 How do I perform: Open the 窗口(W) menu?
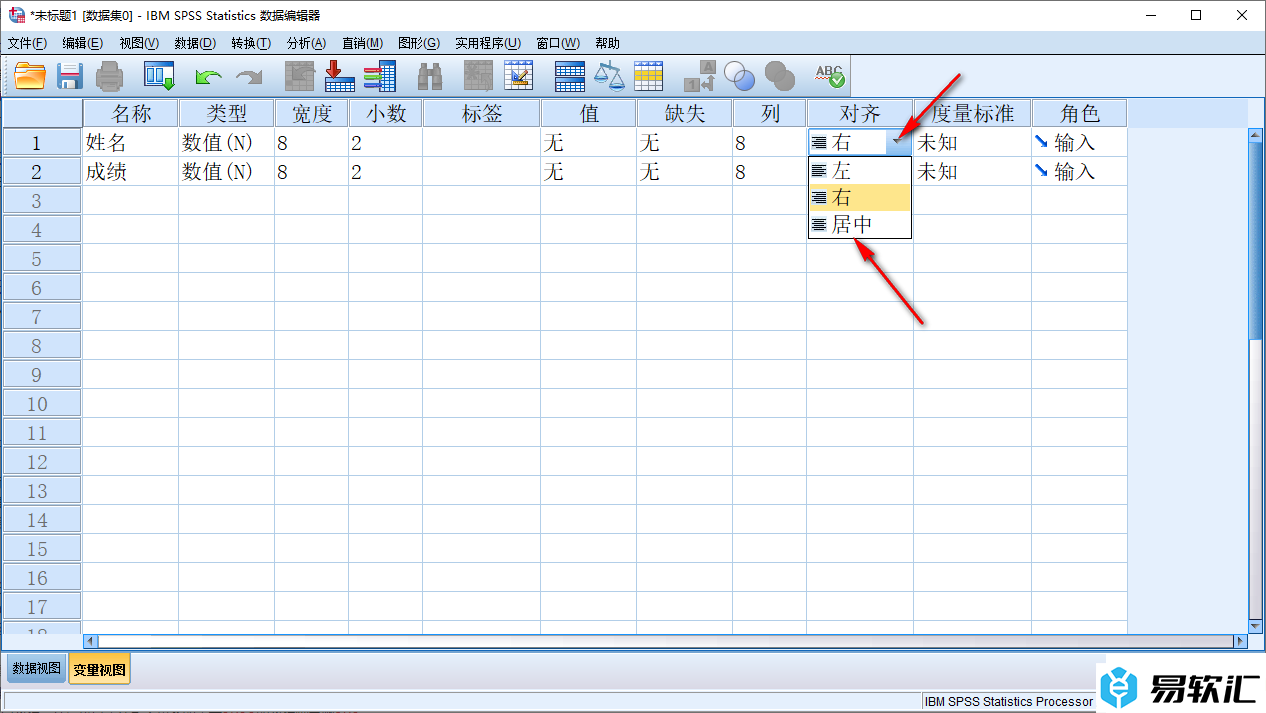pos(558,43)
